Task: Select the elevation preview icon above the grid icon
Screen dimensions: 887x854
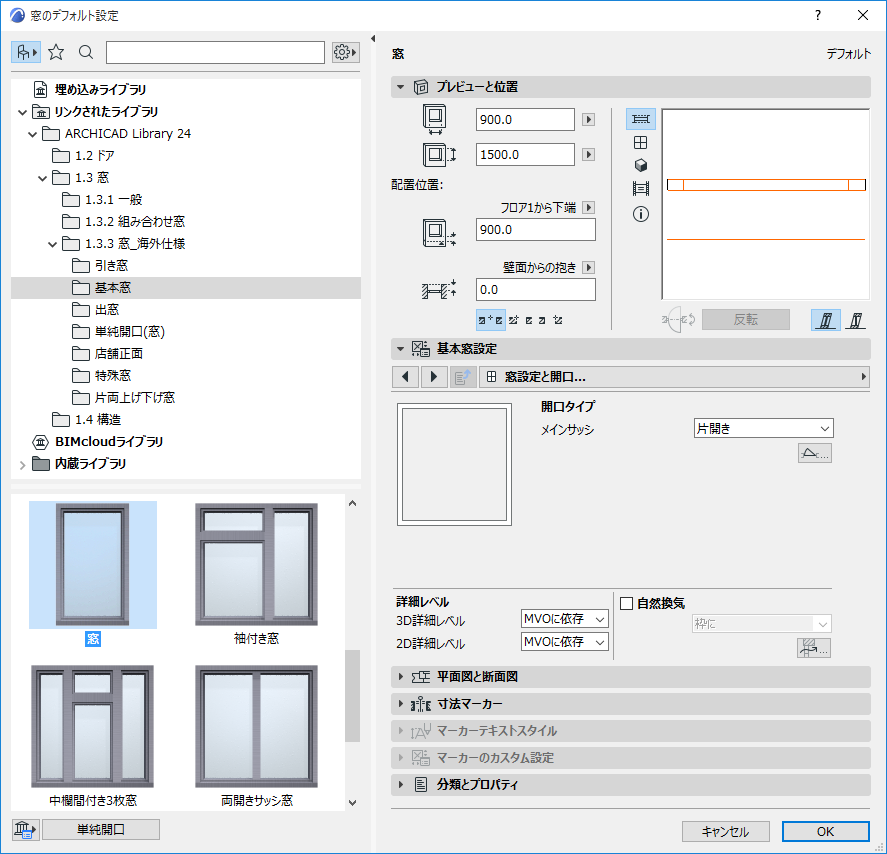Action: click(x=640, y=119)
